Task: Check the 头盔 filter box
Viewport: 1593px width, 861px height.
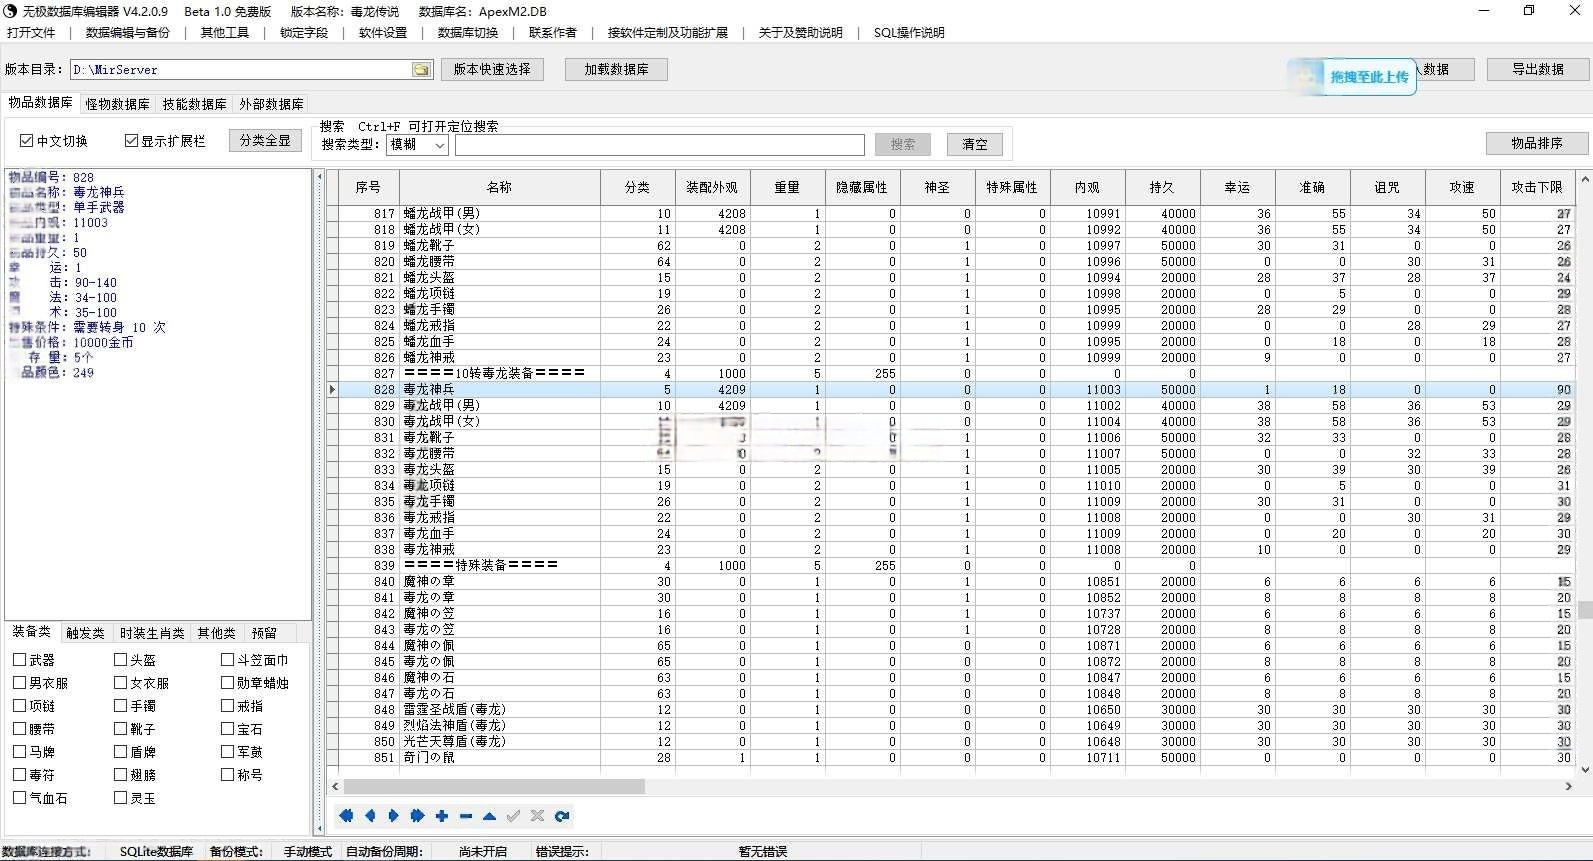Action: [120, 660]
